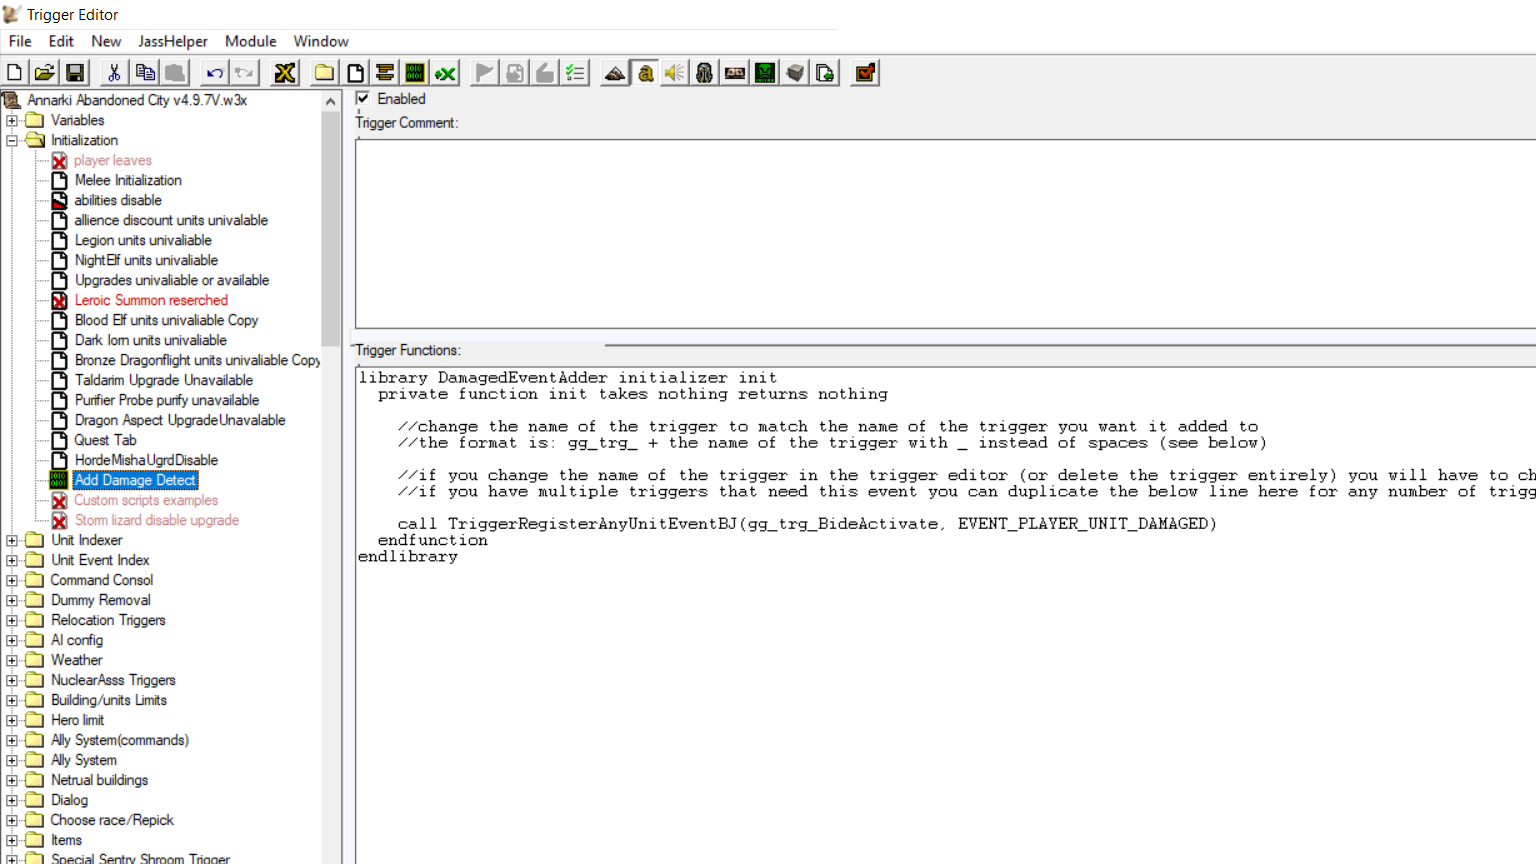Viewport: 1536px width, 864px height.
Task: Expand the Variables folder
Action: click(x=12, y=120)
